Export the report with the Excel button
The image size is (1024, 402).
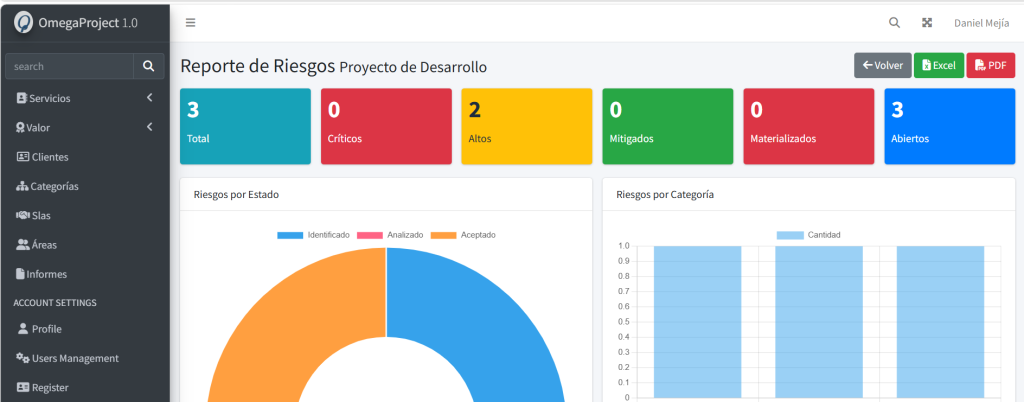[938, 65]
